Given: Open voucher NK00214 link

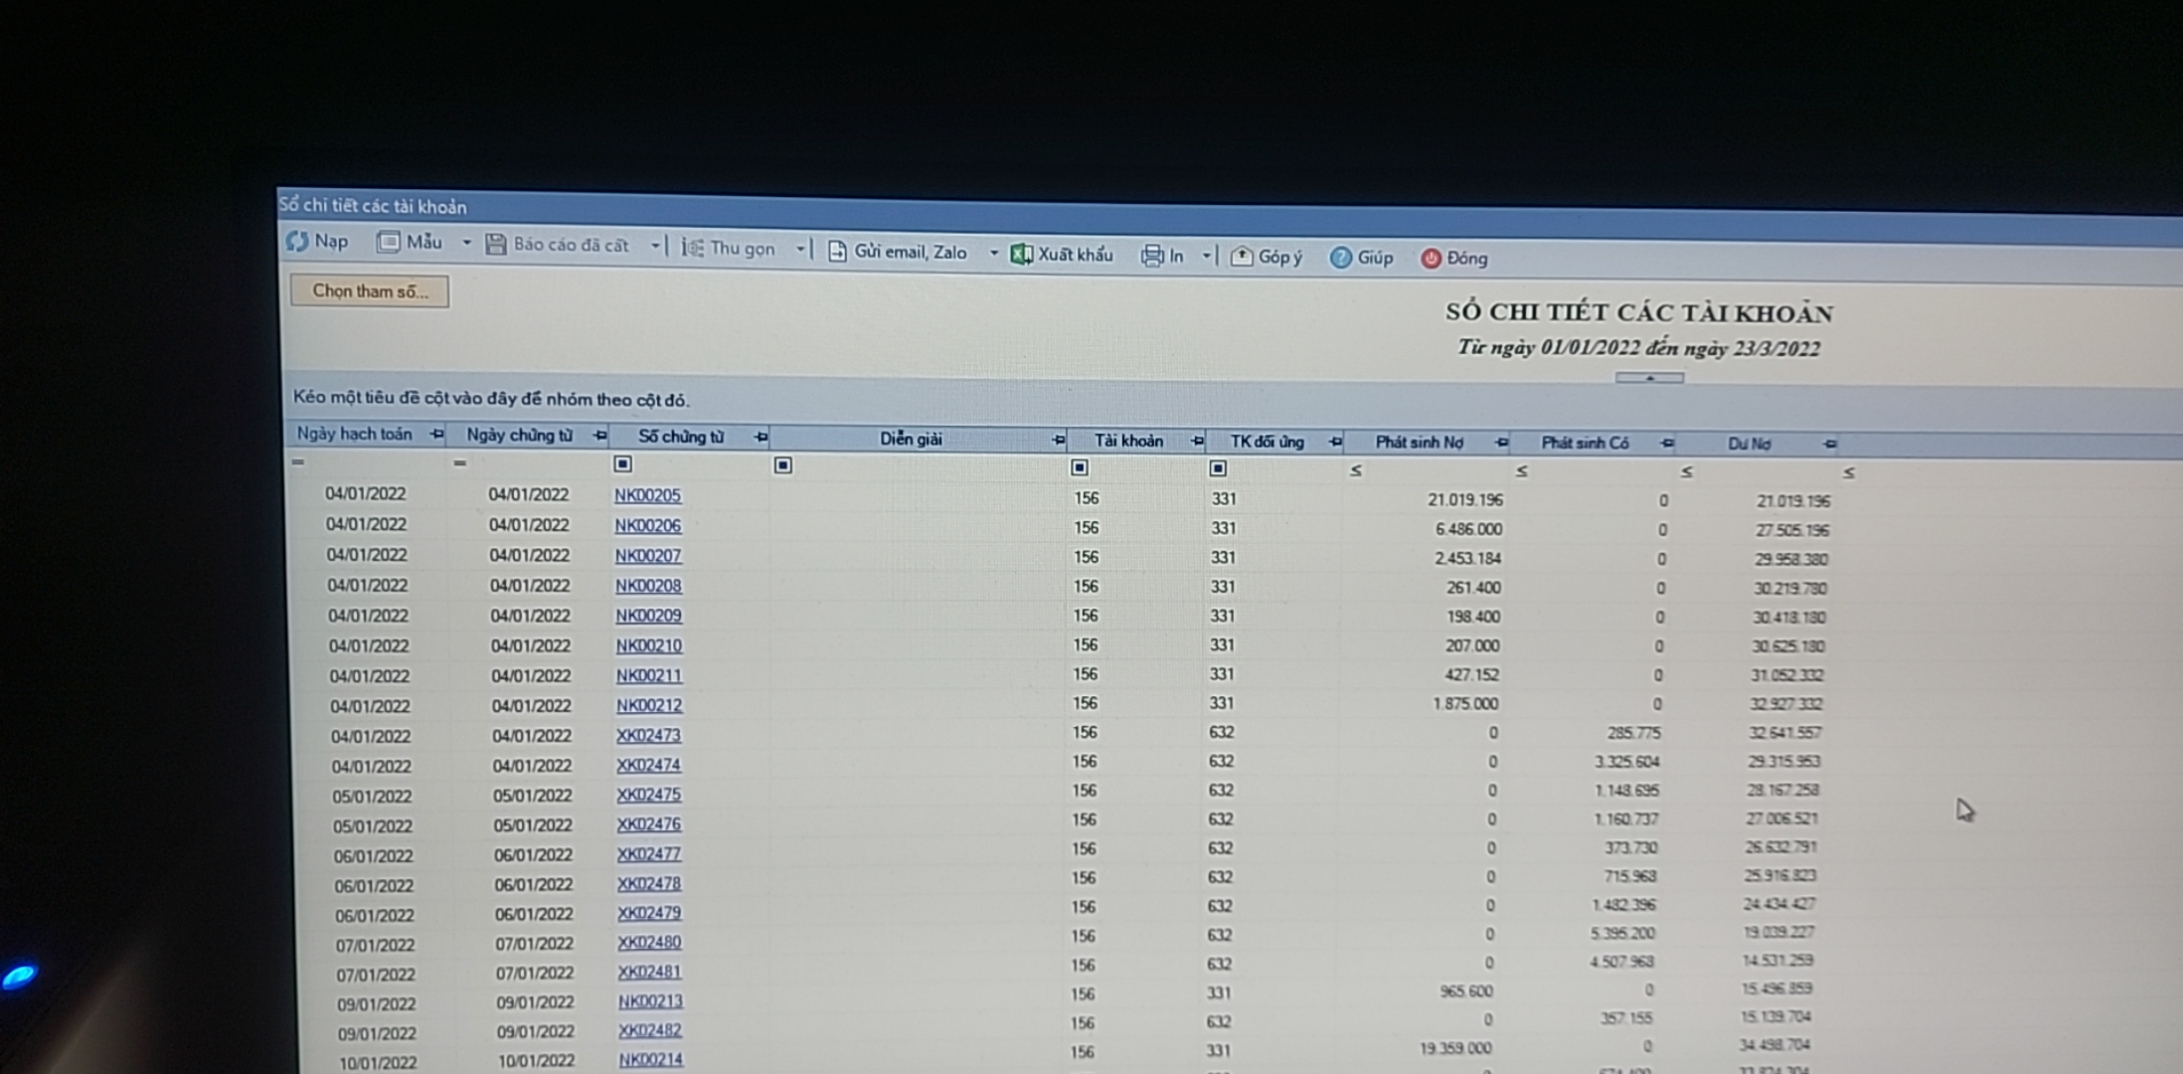Looking at the screenshot, I should tap(651, 1059).
